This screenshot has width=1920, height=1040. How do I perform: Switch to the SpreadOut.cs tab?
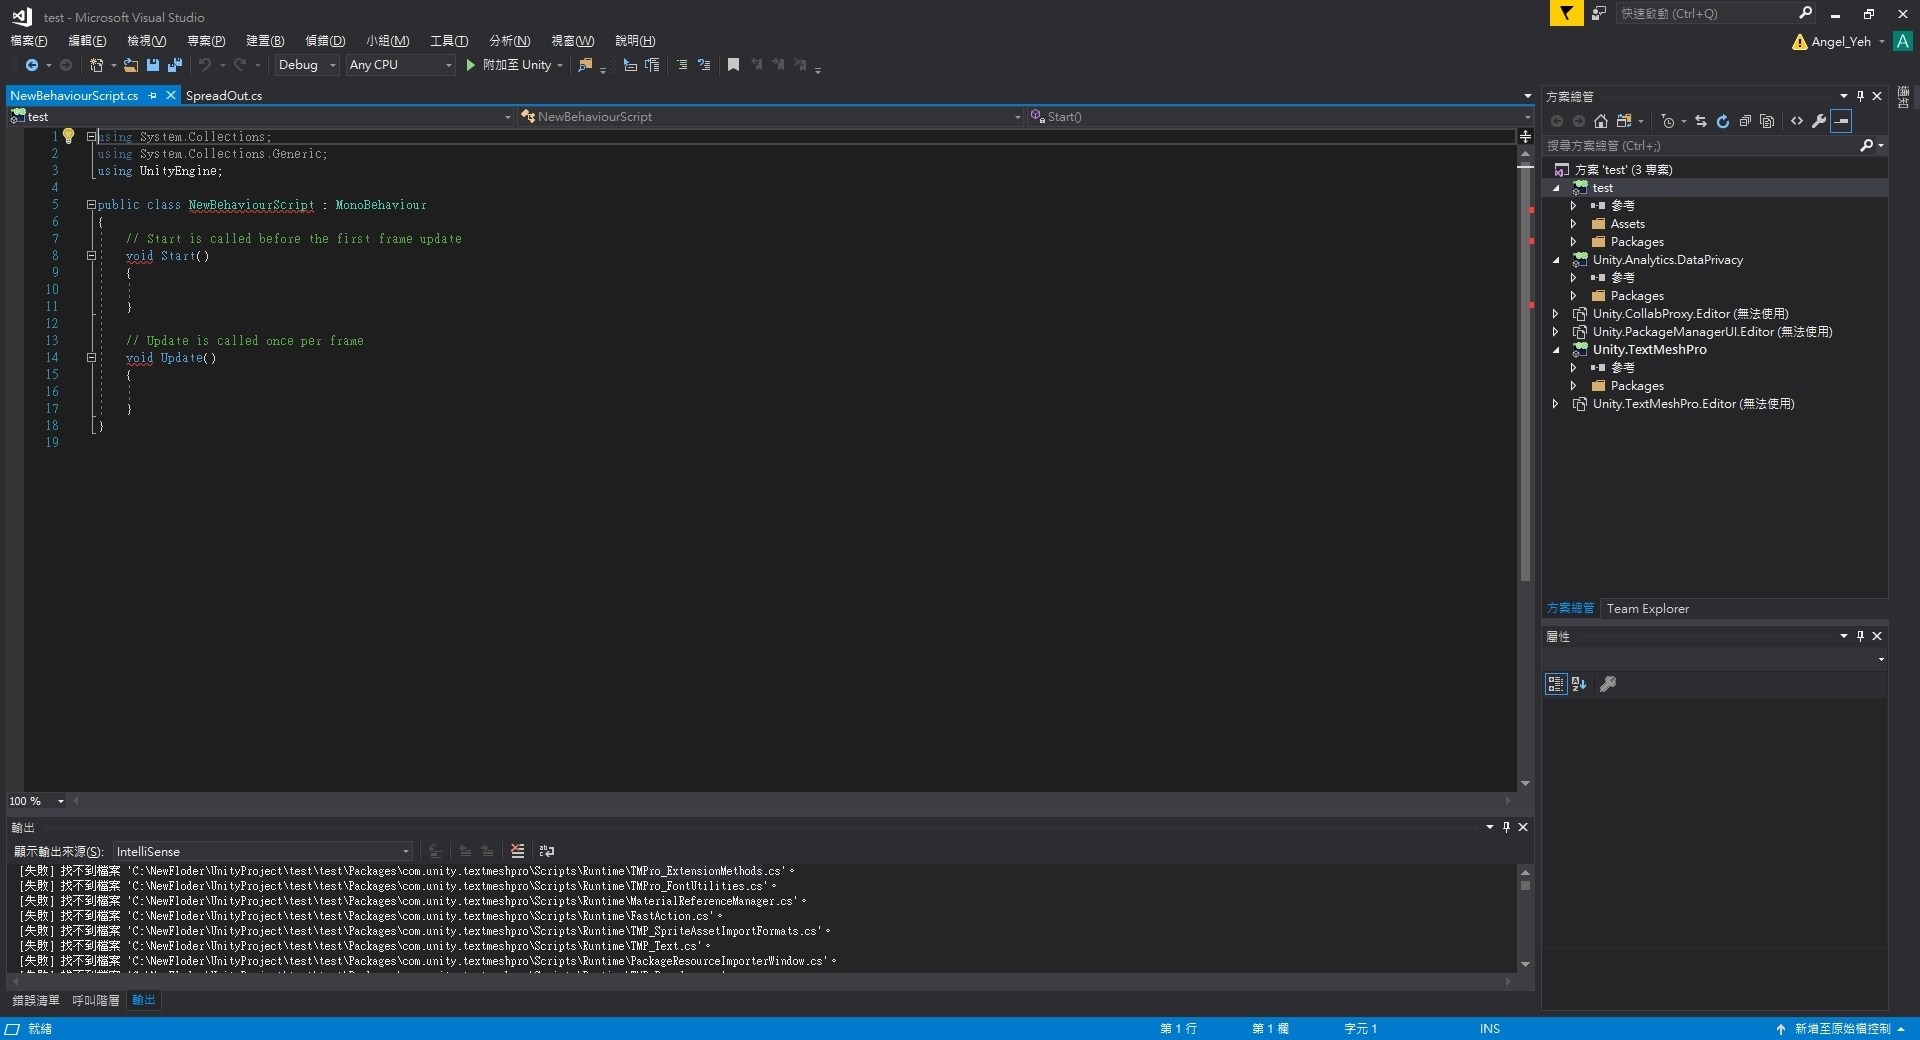coord(224,96)
